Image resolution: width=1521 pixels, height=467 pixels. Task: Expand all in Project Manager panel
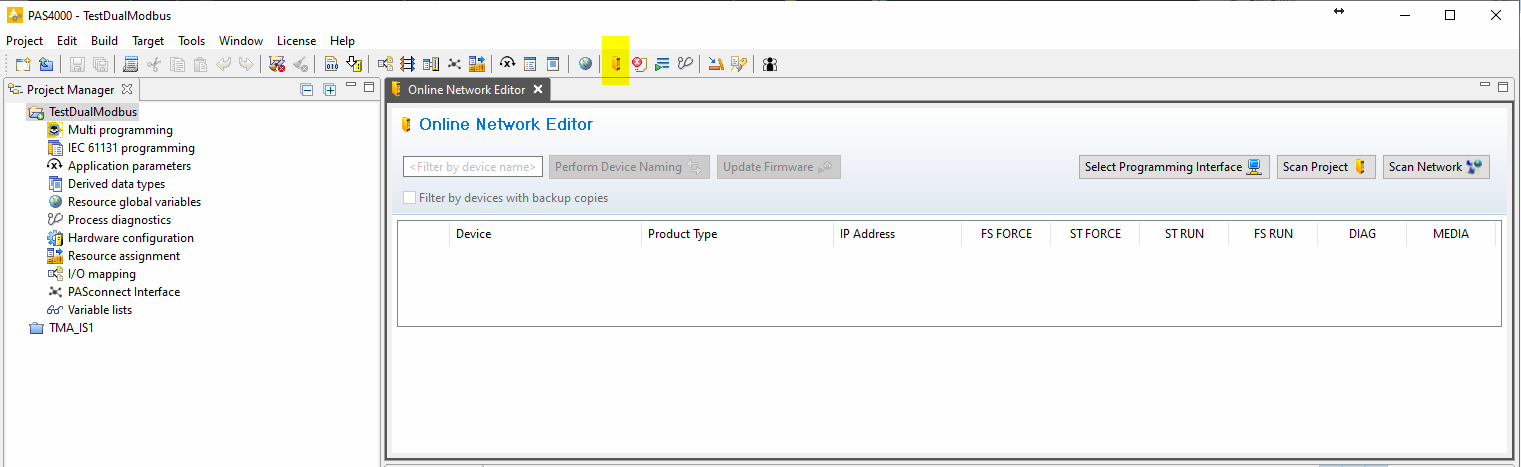329,90
